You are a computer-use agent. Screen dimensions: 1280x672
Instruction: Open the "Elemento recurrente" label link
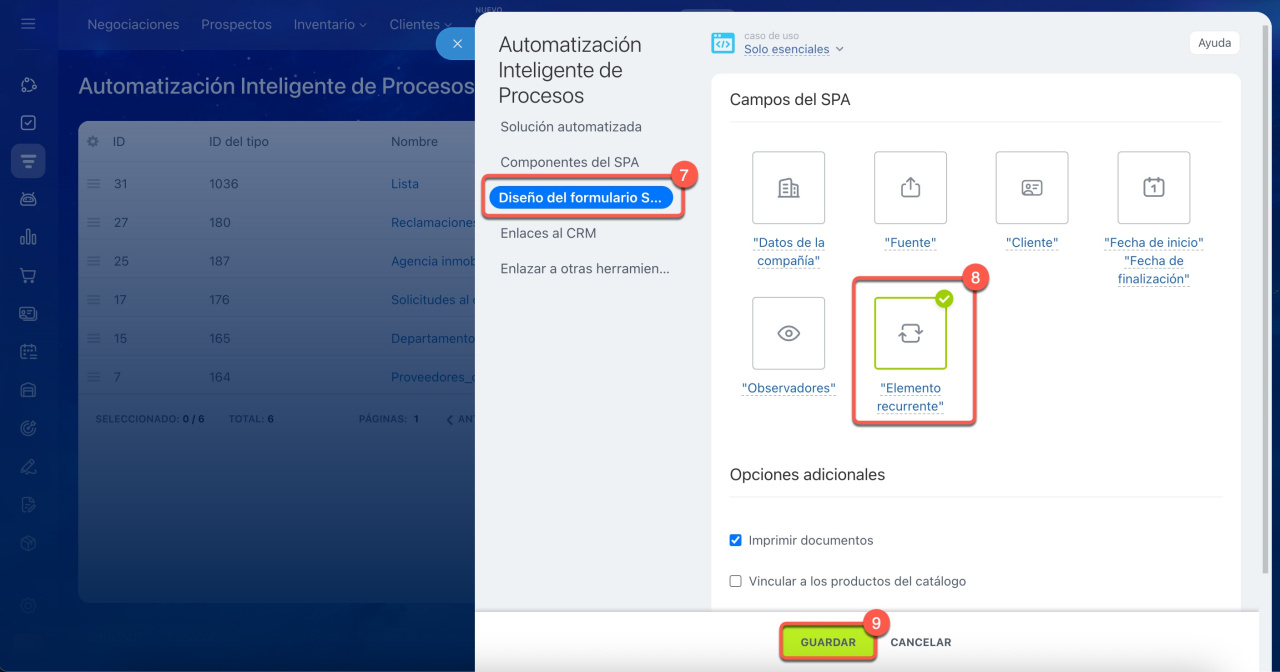[x=910, y=397]
